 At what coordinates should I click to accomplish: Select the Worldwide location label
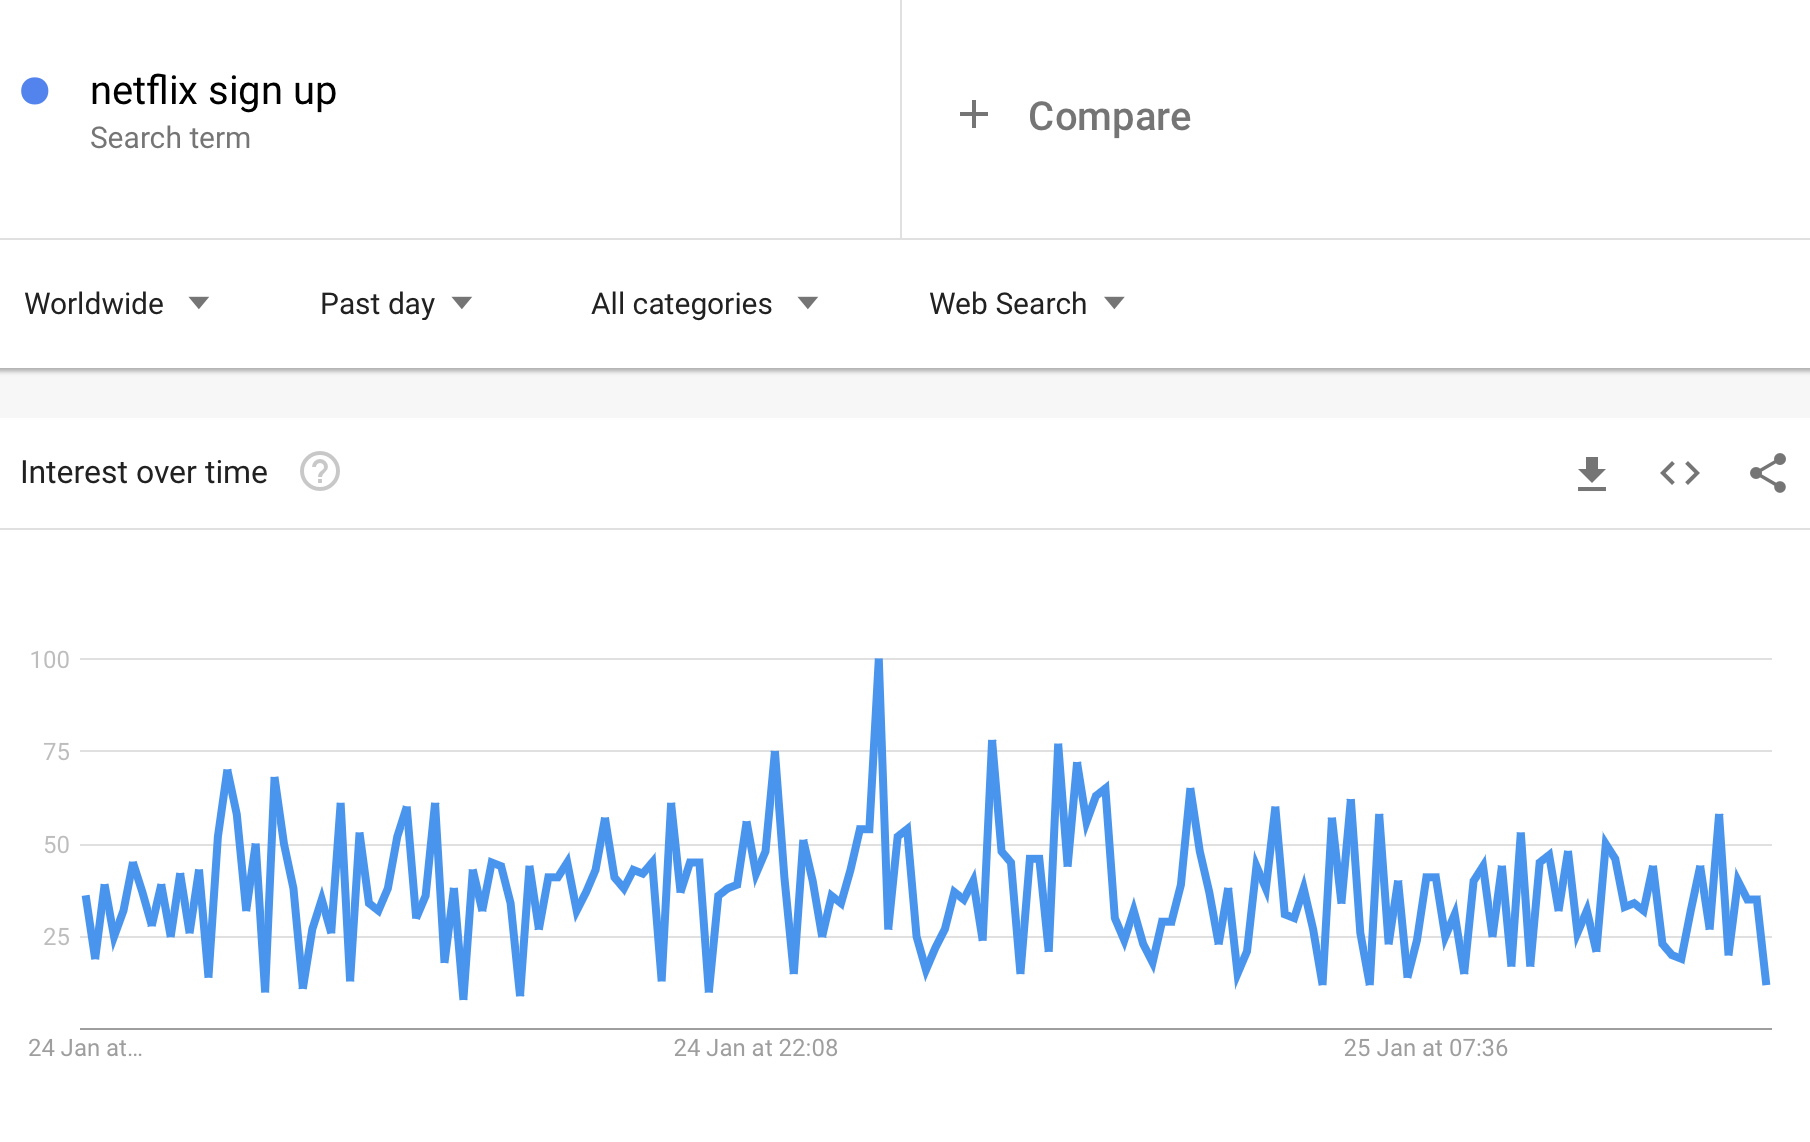(94, 303)
